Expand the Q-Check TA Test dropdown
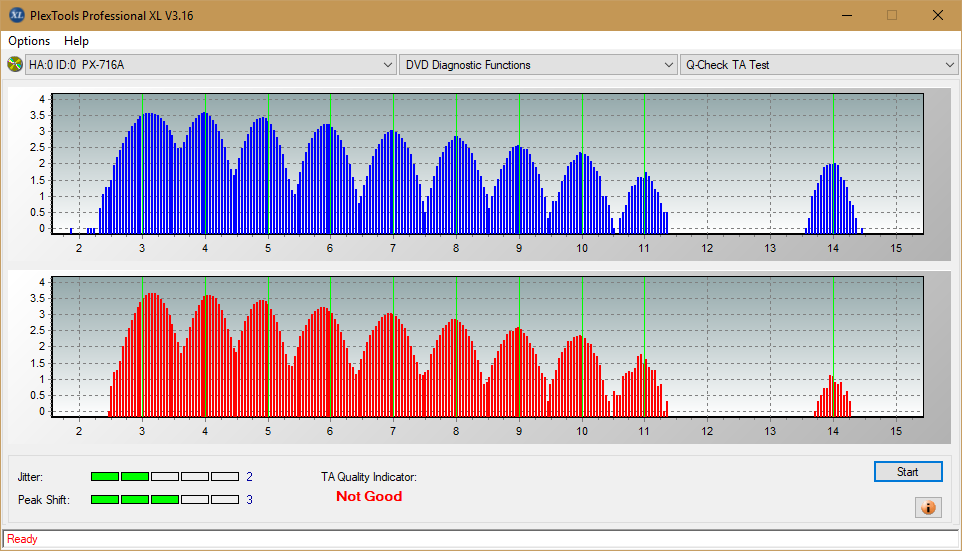The image size is (962, 551). pos(819,64)
